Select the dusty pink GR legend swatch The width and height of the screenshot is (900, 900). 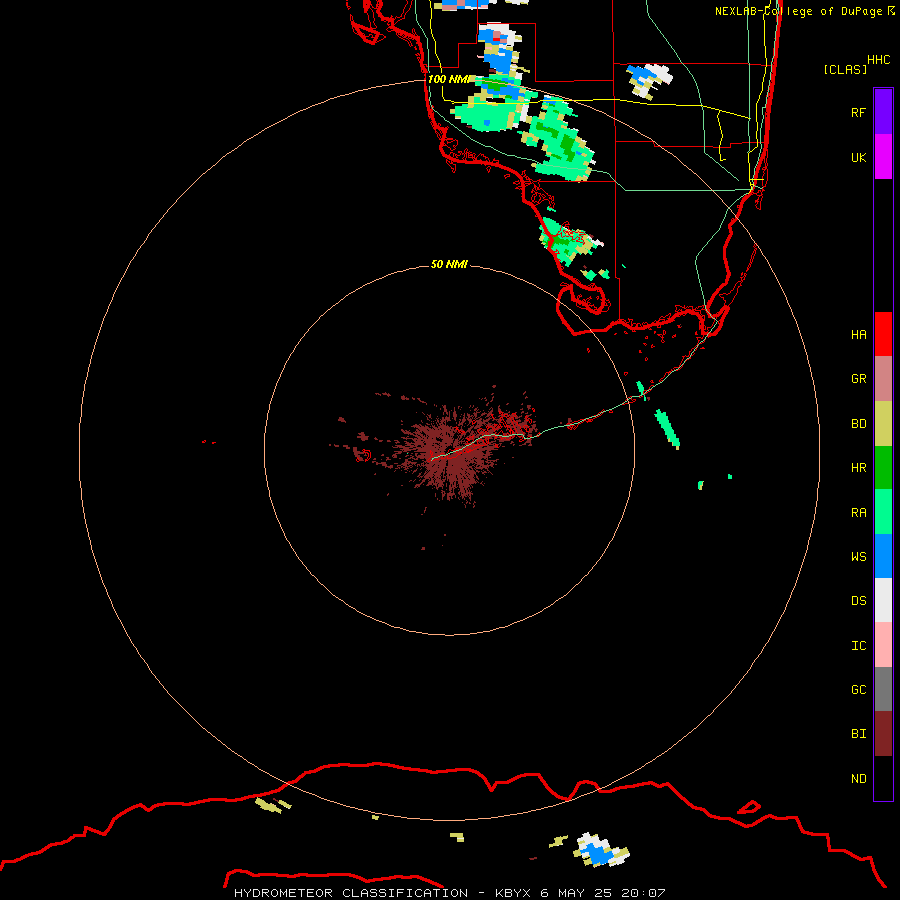tap(883, 379)
